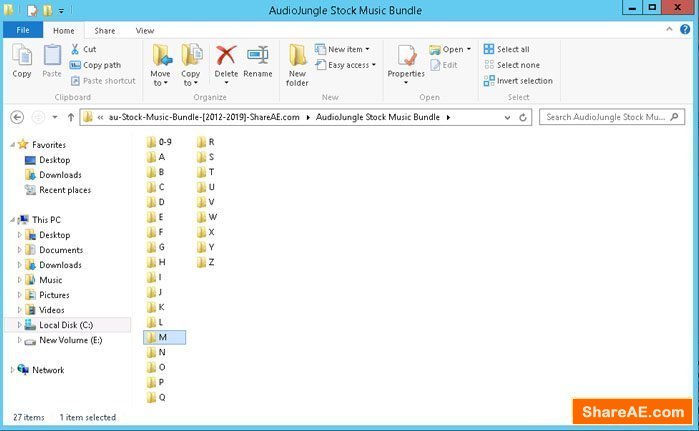The width and height of the screenshot is (699, 431).
Task: Switch to the Home ribbon tab
Action: 64,30
